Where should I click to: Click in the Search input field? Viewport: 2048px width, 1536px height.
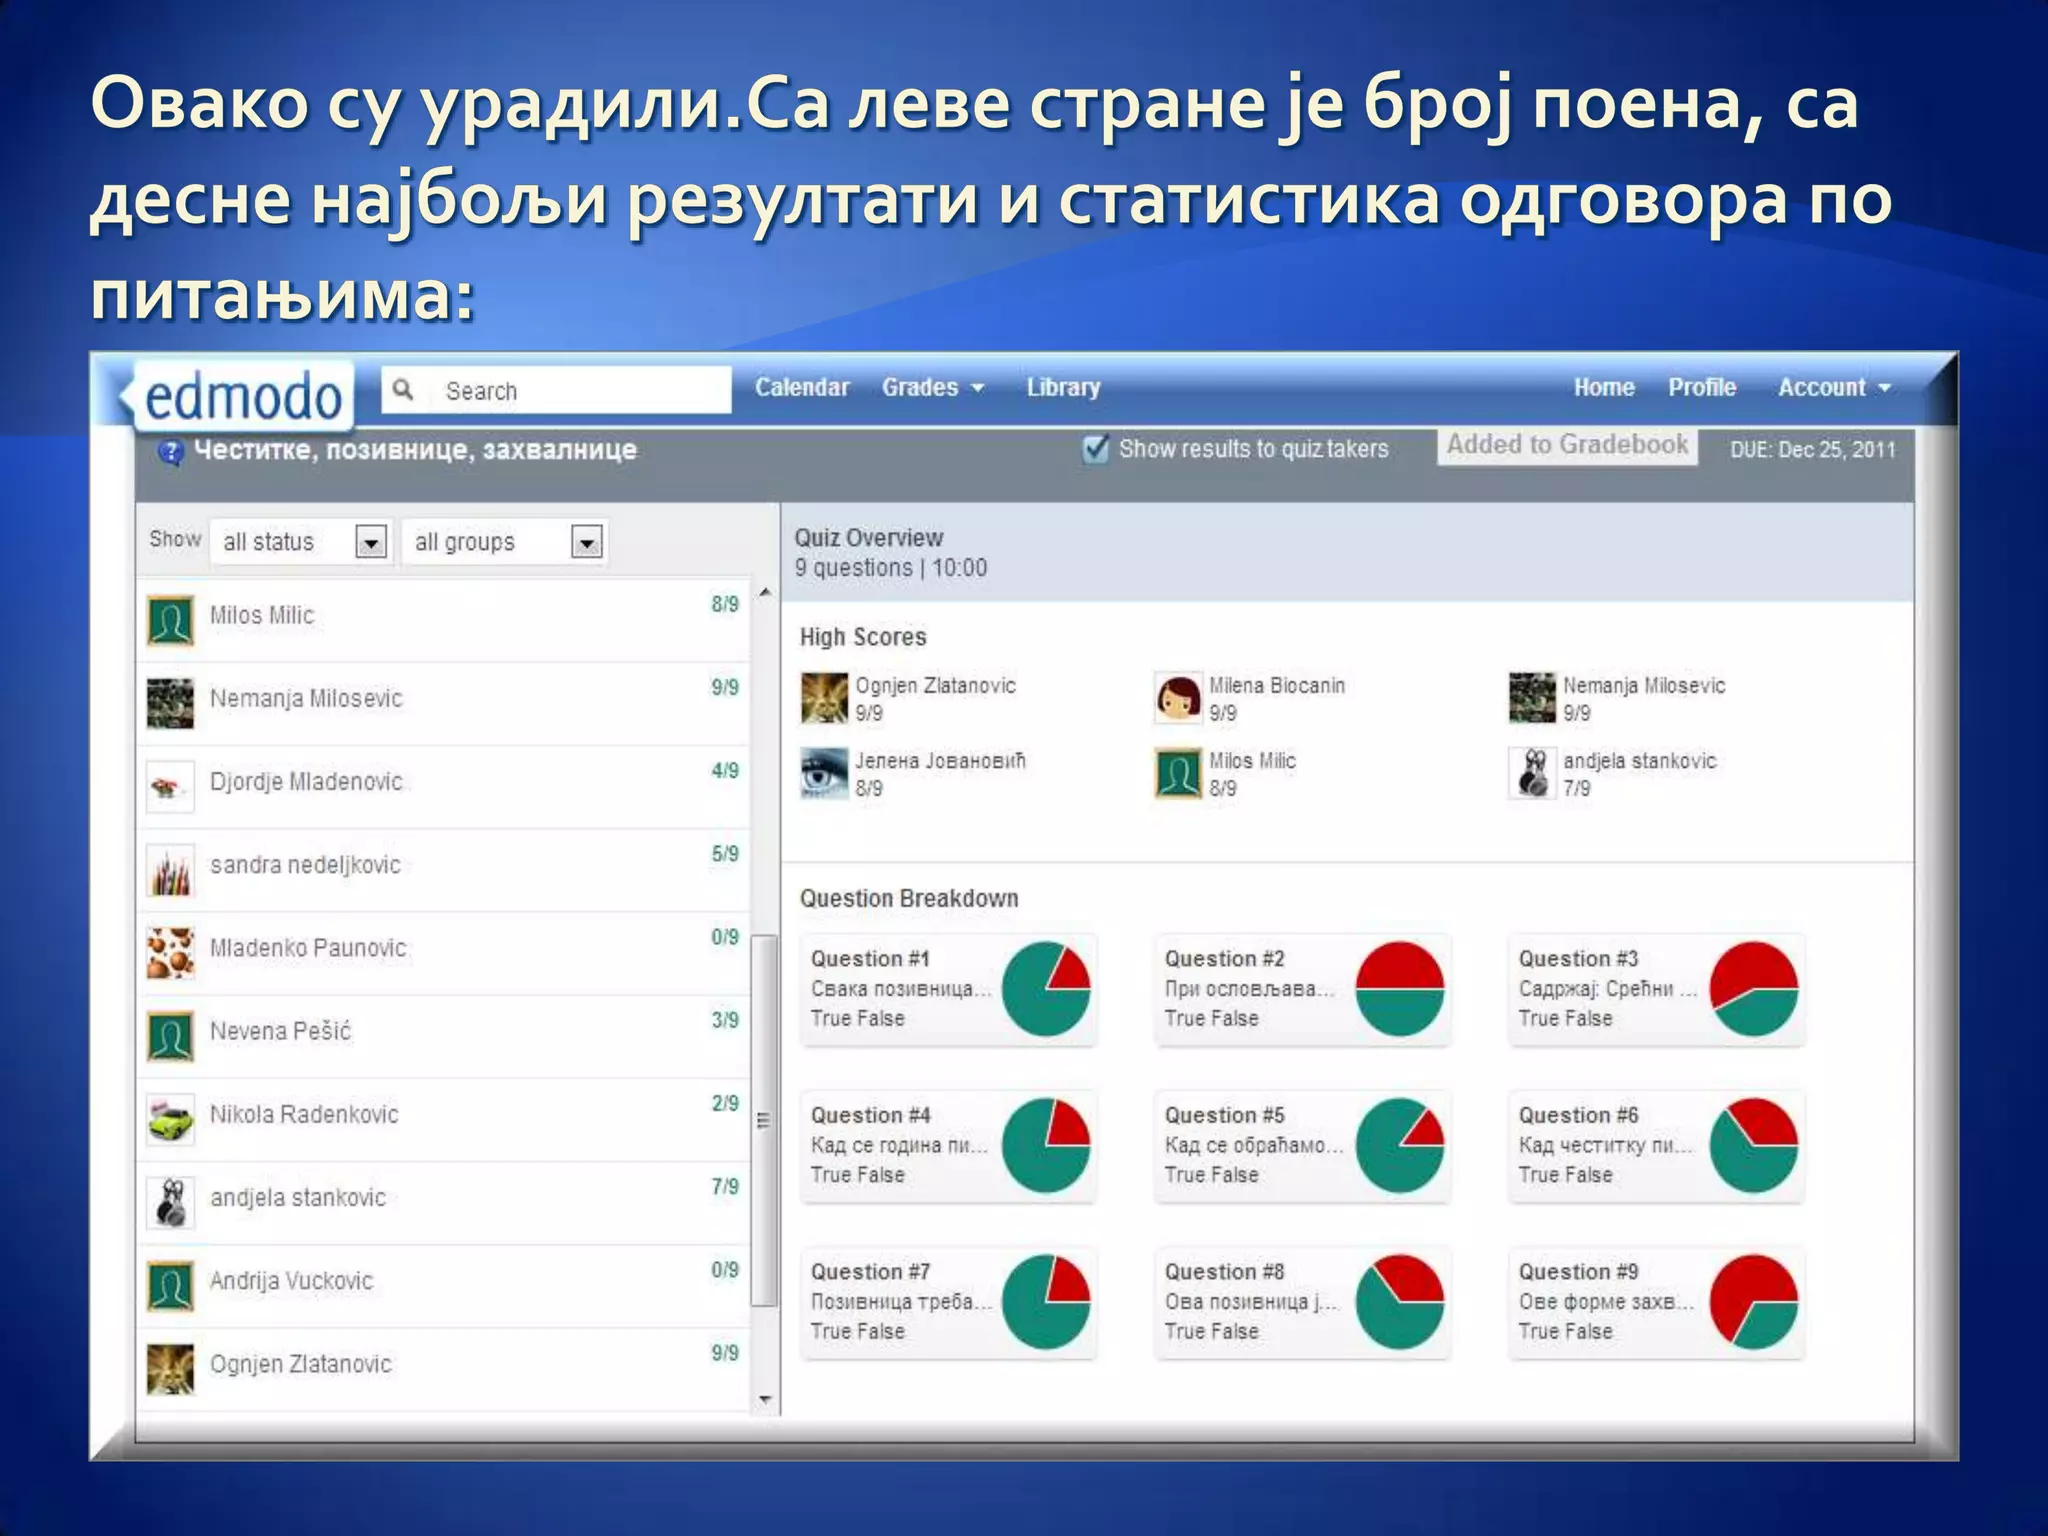pos(580,391)
